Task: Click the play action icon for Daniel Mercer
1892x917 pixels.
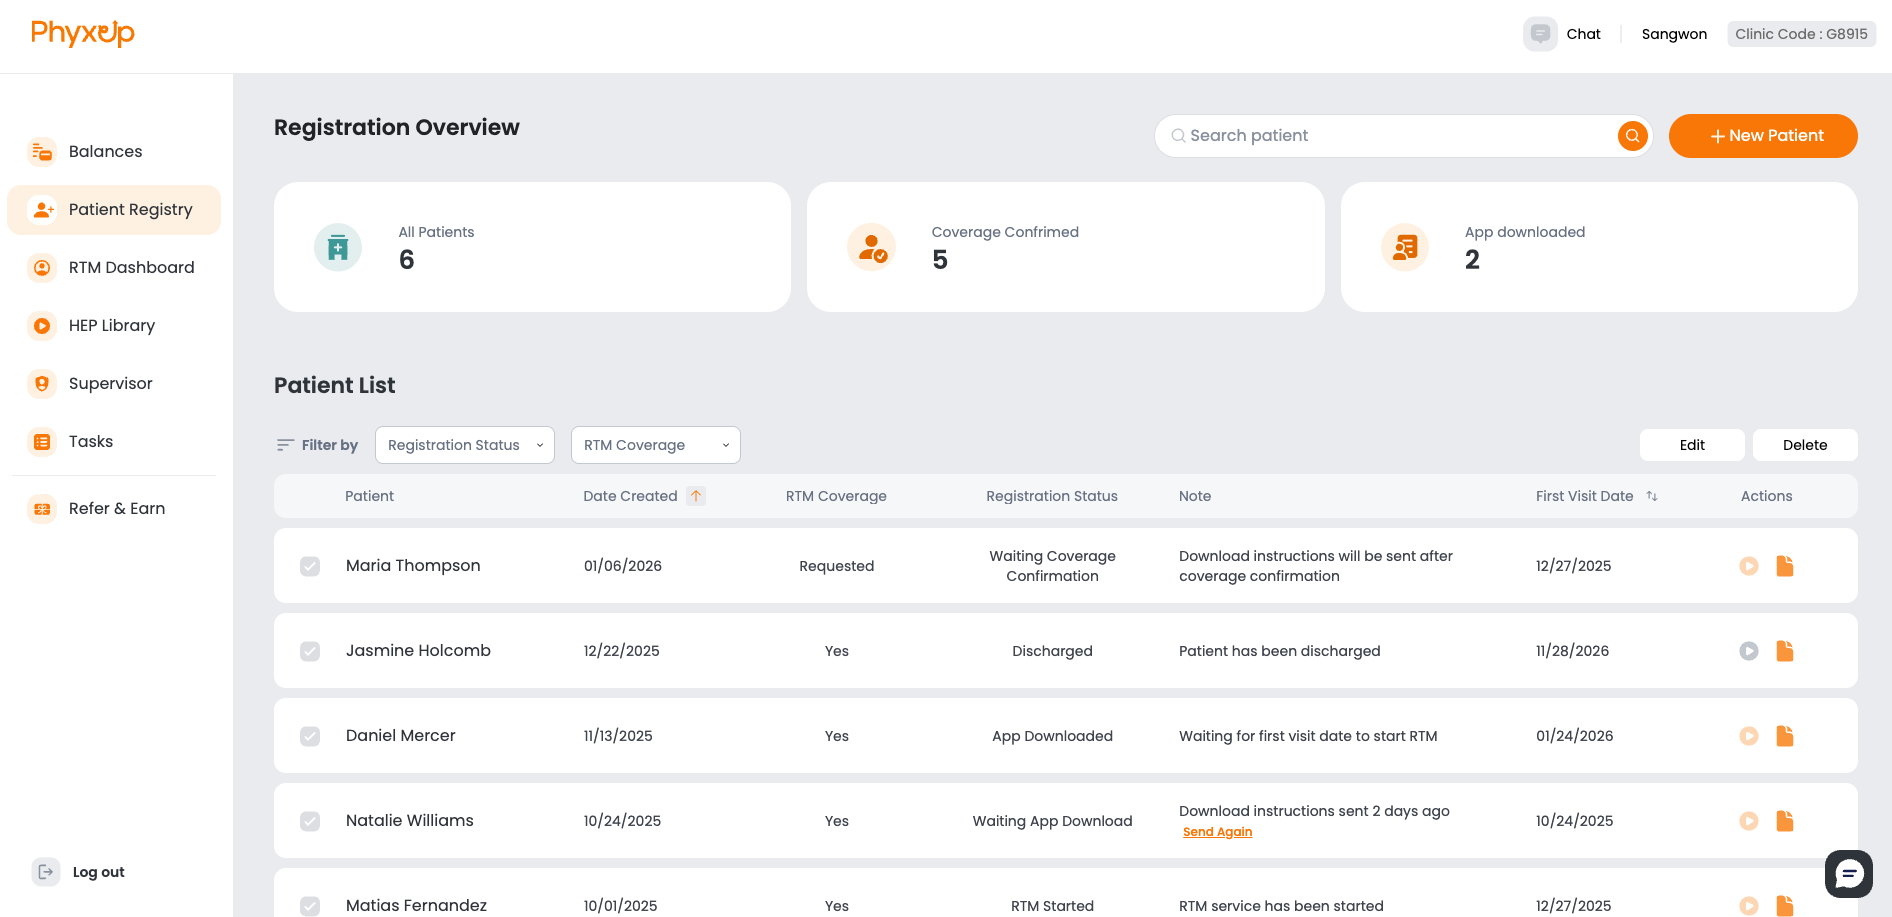Action: (x=1749, y=736)
